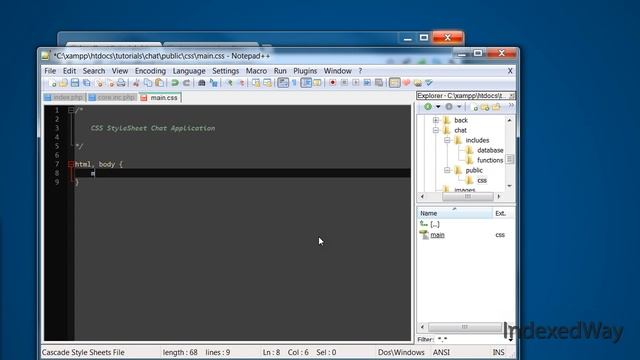Toggle Synchronize Vertical Scrolling button
Viewport: 640px width, 360px height.
256,83
